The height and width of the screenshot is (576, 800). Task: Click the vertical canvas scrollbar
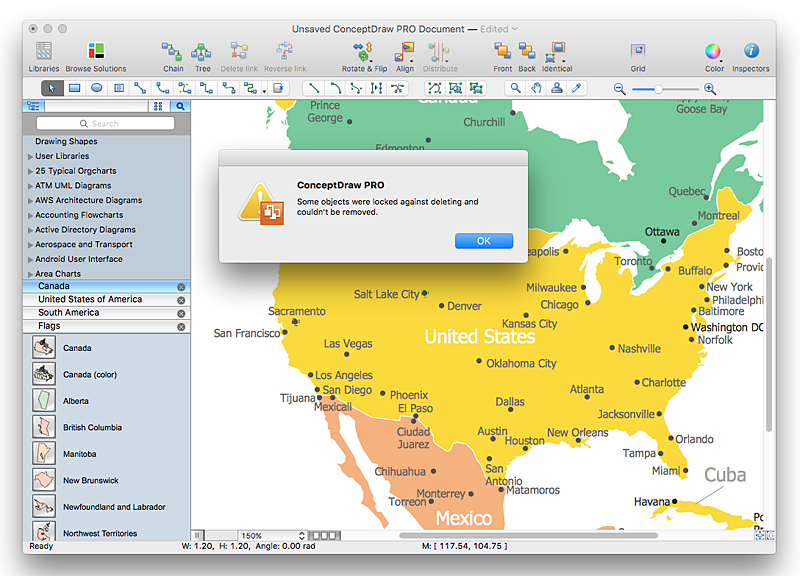pos(769,344)
